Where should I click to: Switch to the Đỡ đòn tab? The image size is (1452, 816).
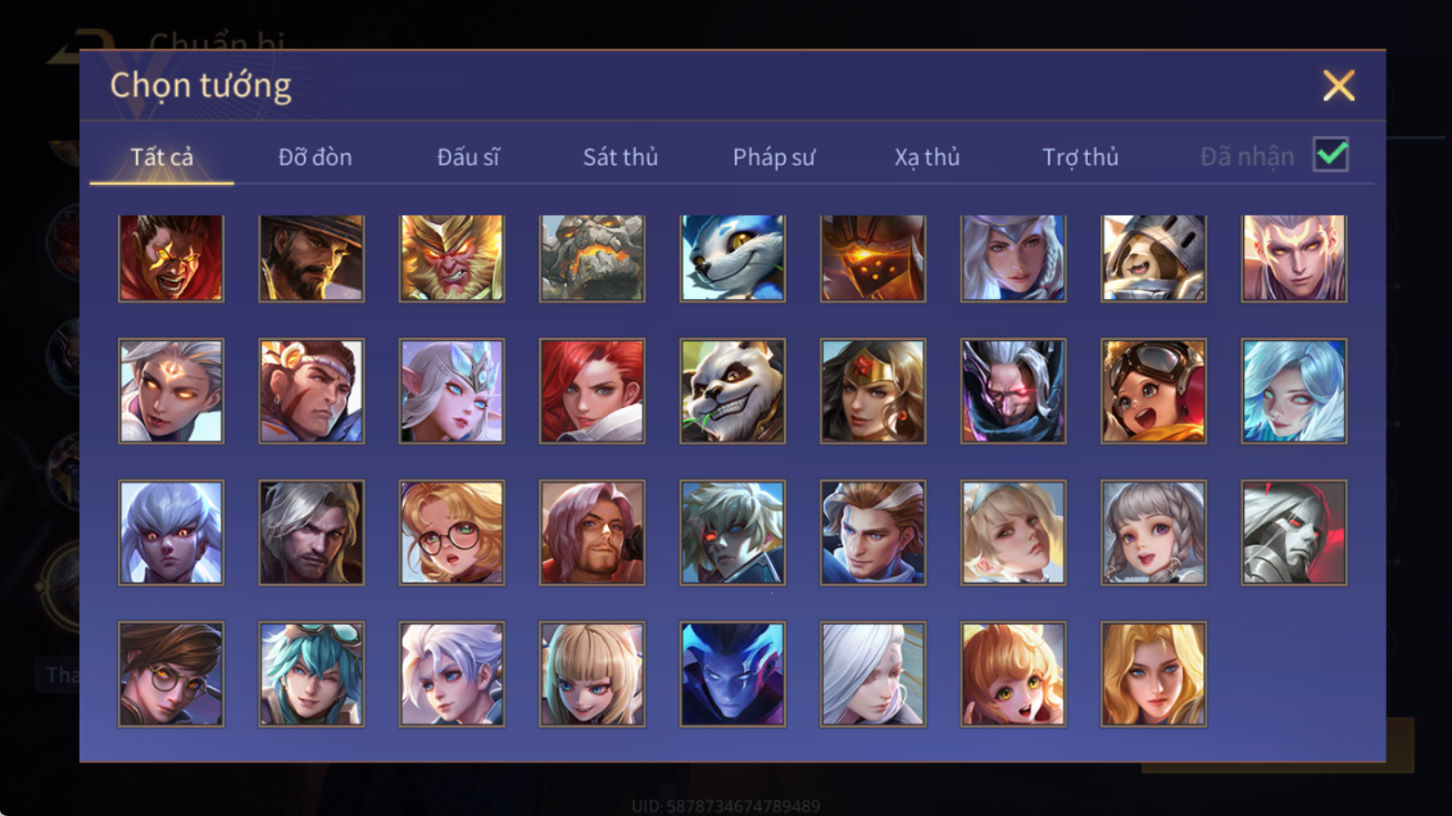pos(315,157)
